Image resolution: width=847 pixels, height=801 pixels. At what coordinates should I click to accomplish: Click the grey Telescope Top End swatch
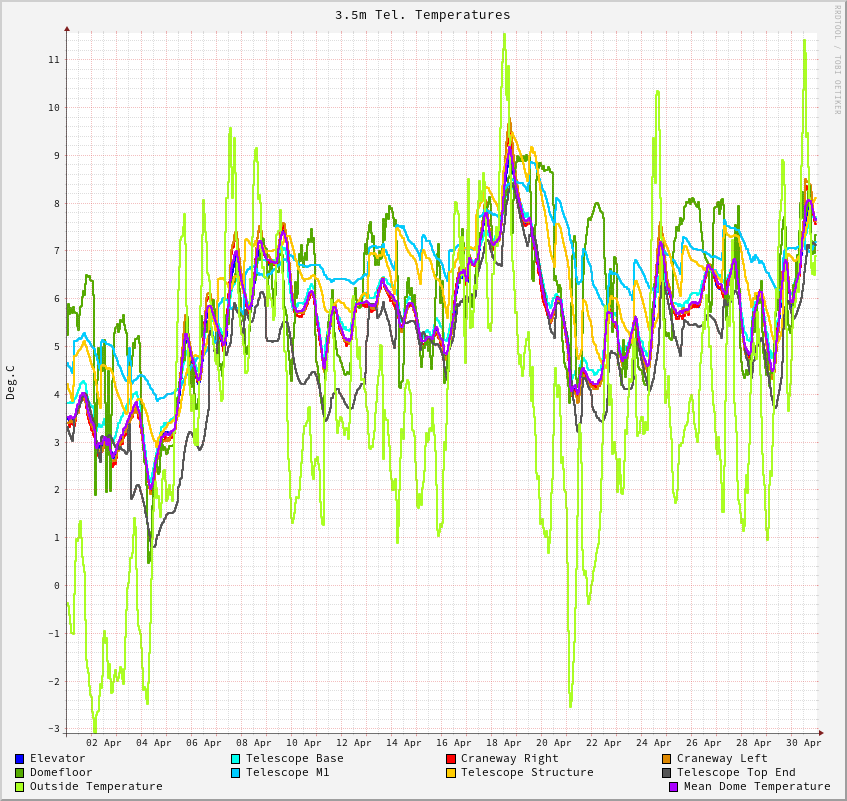click(x=667, y=773)
